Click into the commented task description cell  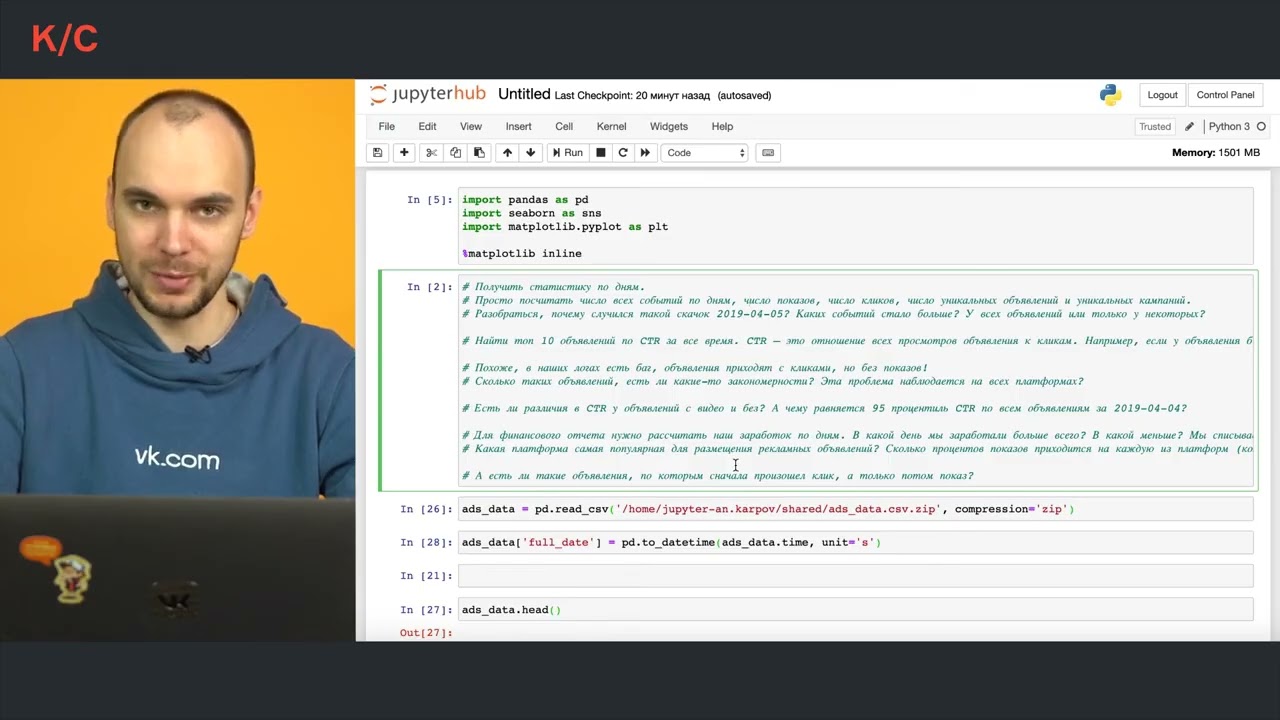(x=855, y=381)
